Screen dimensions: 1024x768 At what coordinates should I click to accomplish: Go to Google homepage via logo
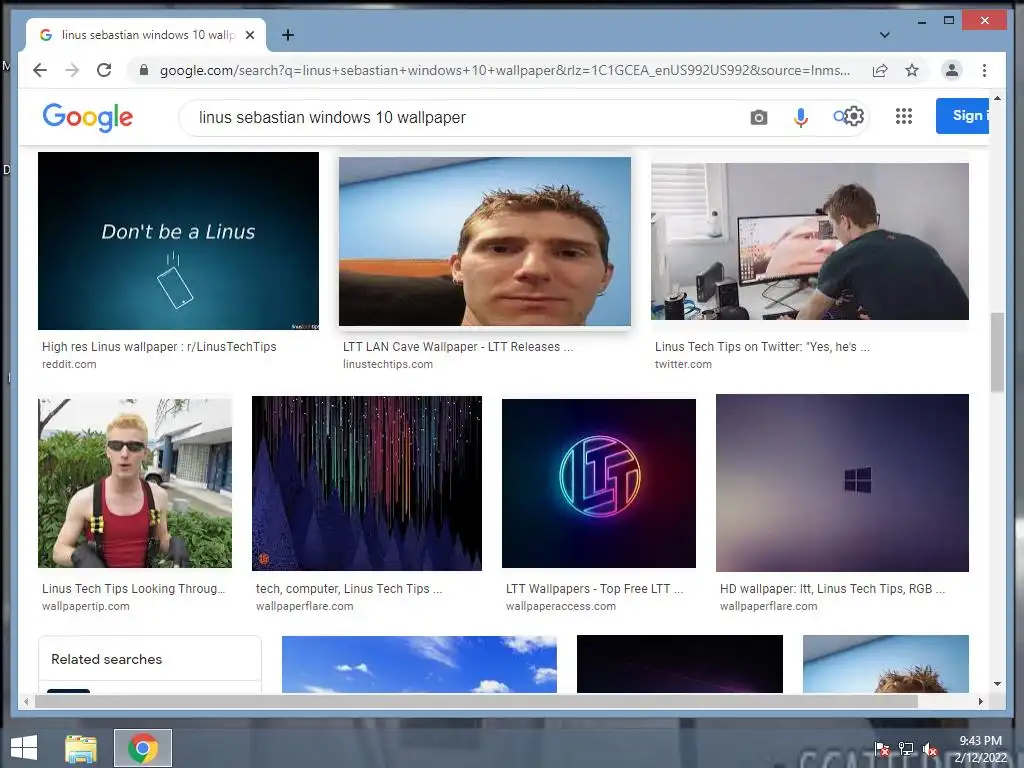pos(88,118)
